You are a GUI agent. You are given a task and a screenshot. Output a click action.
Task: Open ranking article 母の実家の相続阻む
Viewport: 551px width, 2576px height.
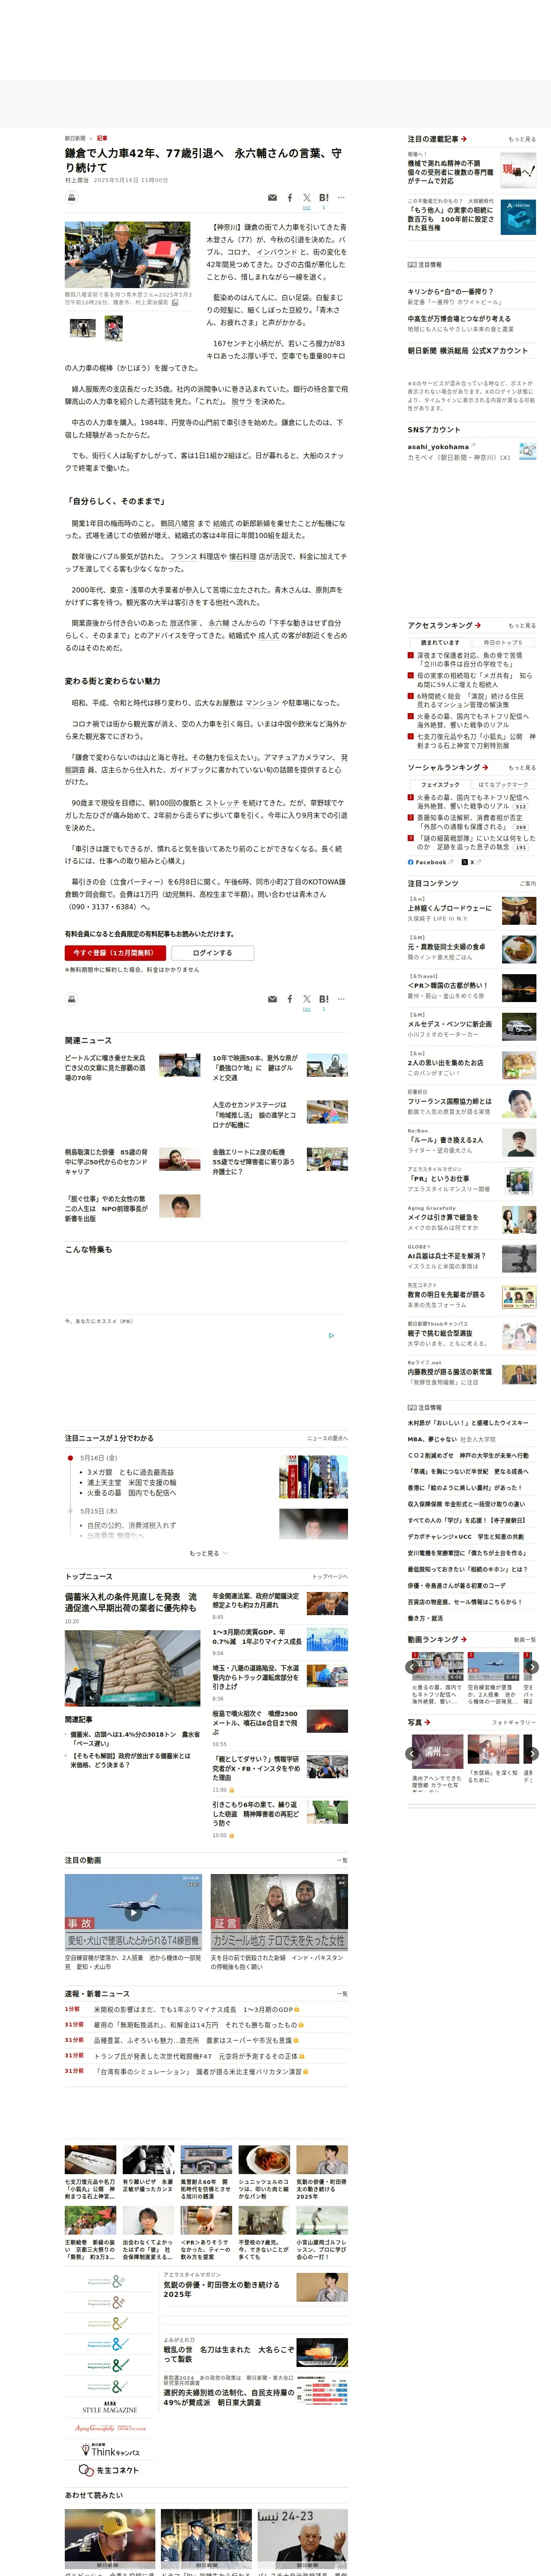475,680
